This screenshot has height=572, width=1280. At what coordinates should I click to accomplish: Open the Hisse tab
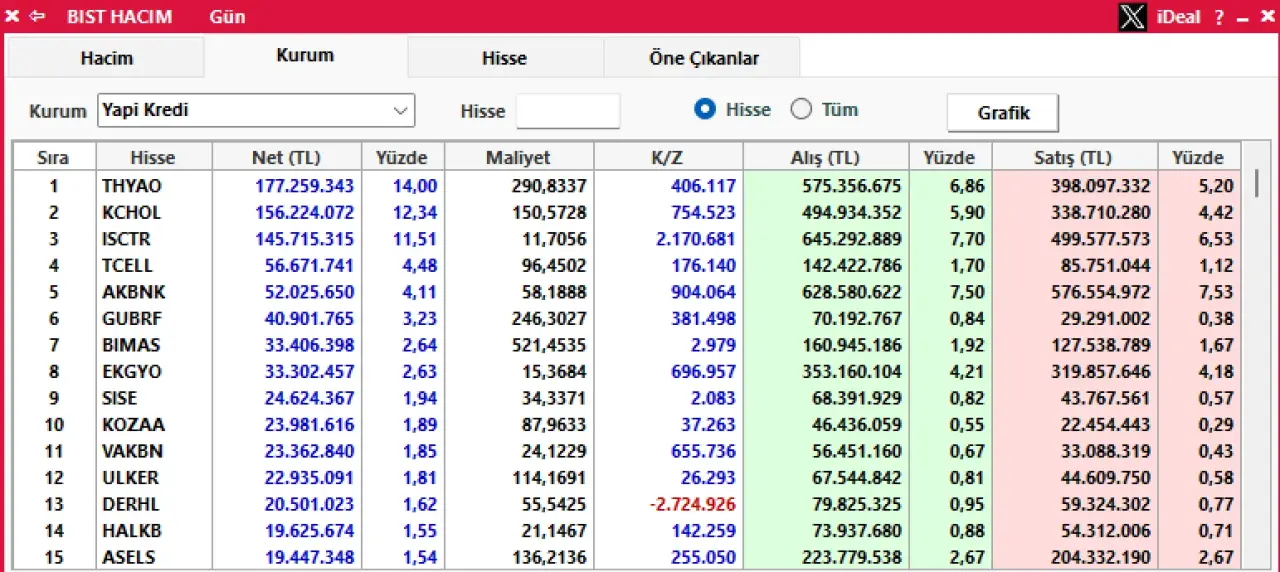pos(504,58)
